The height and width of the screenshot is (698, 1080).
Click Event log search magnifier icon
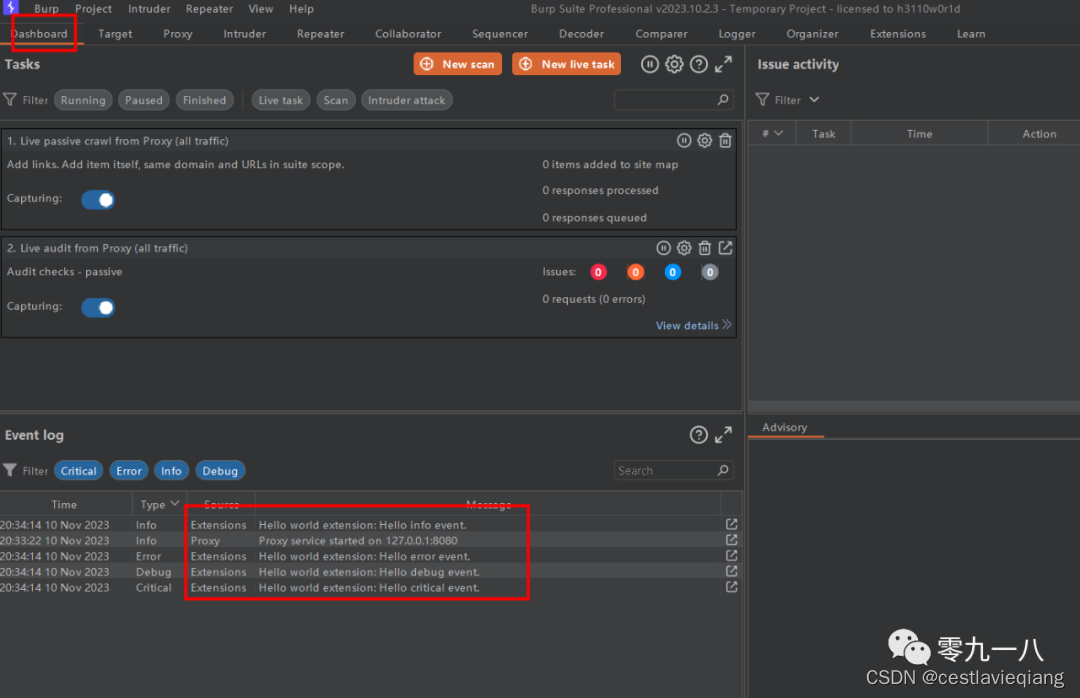coord(723,471)
